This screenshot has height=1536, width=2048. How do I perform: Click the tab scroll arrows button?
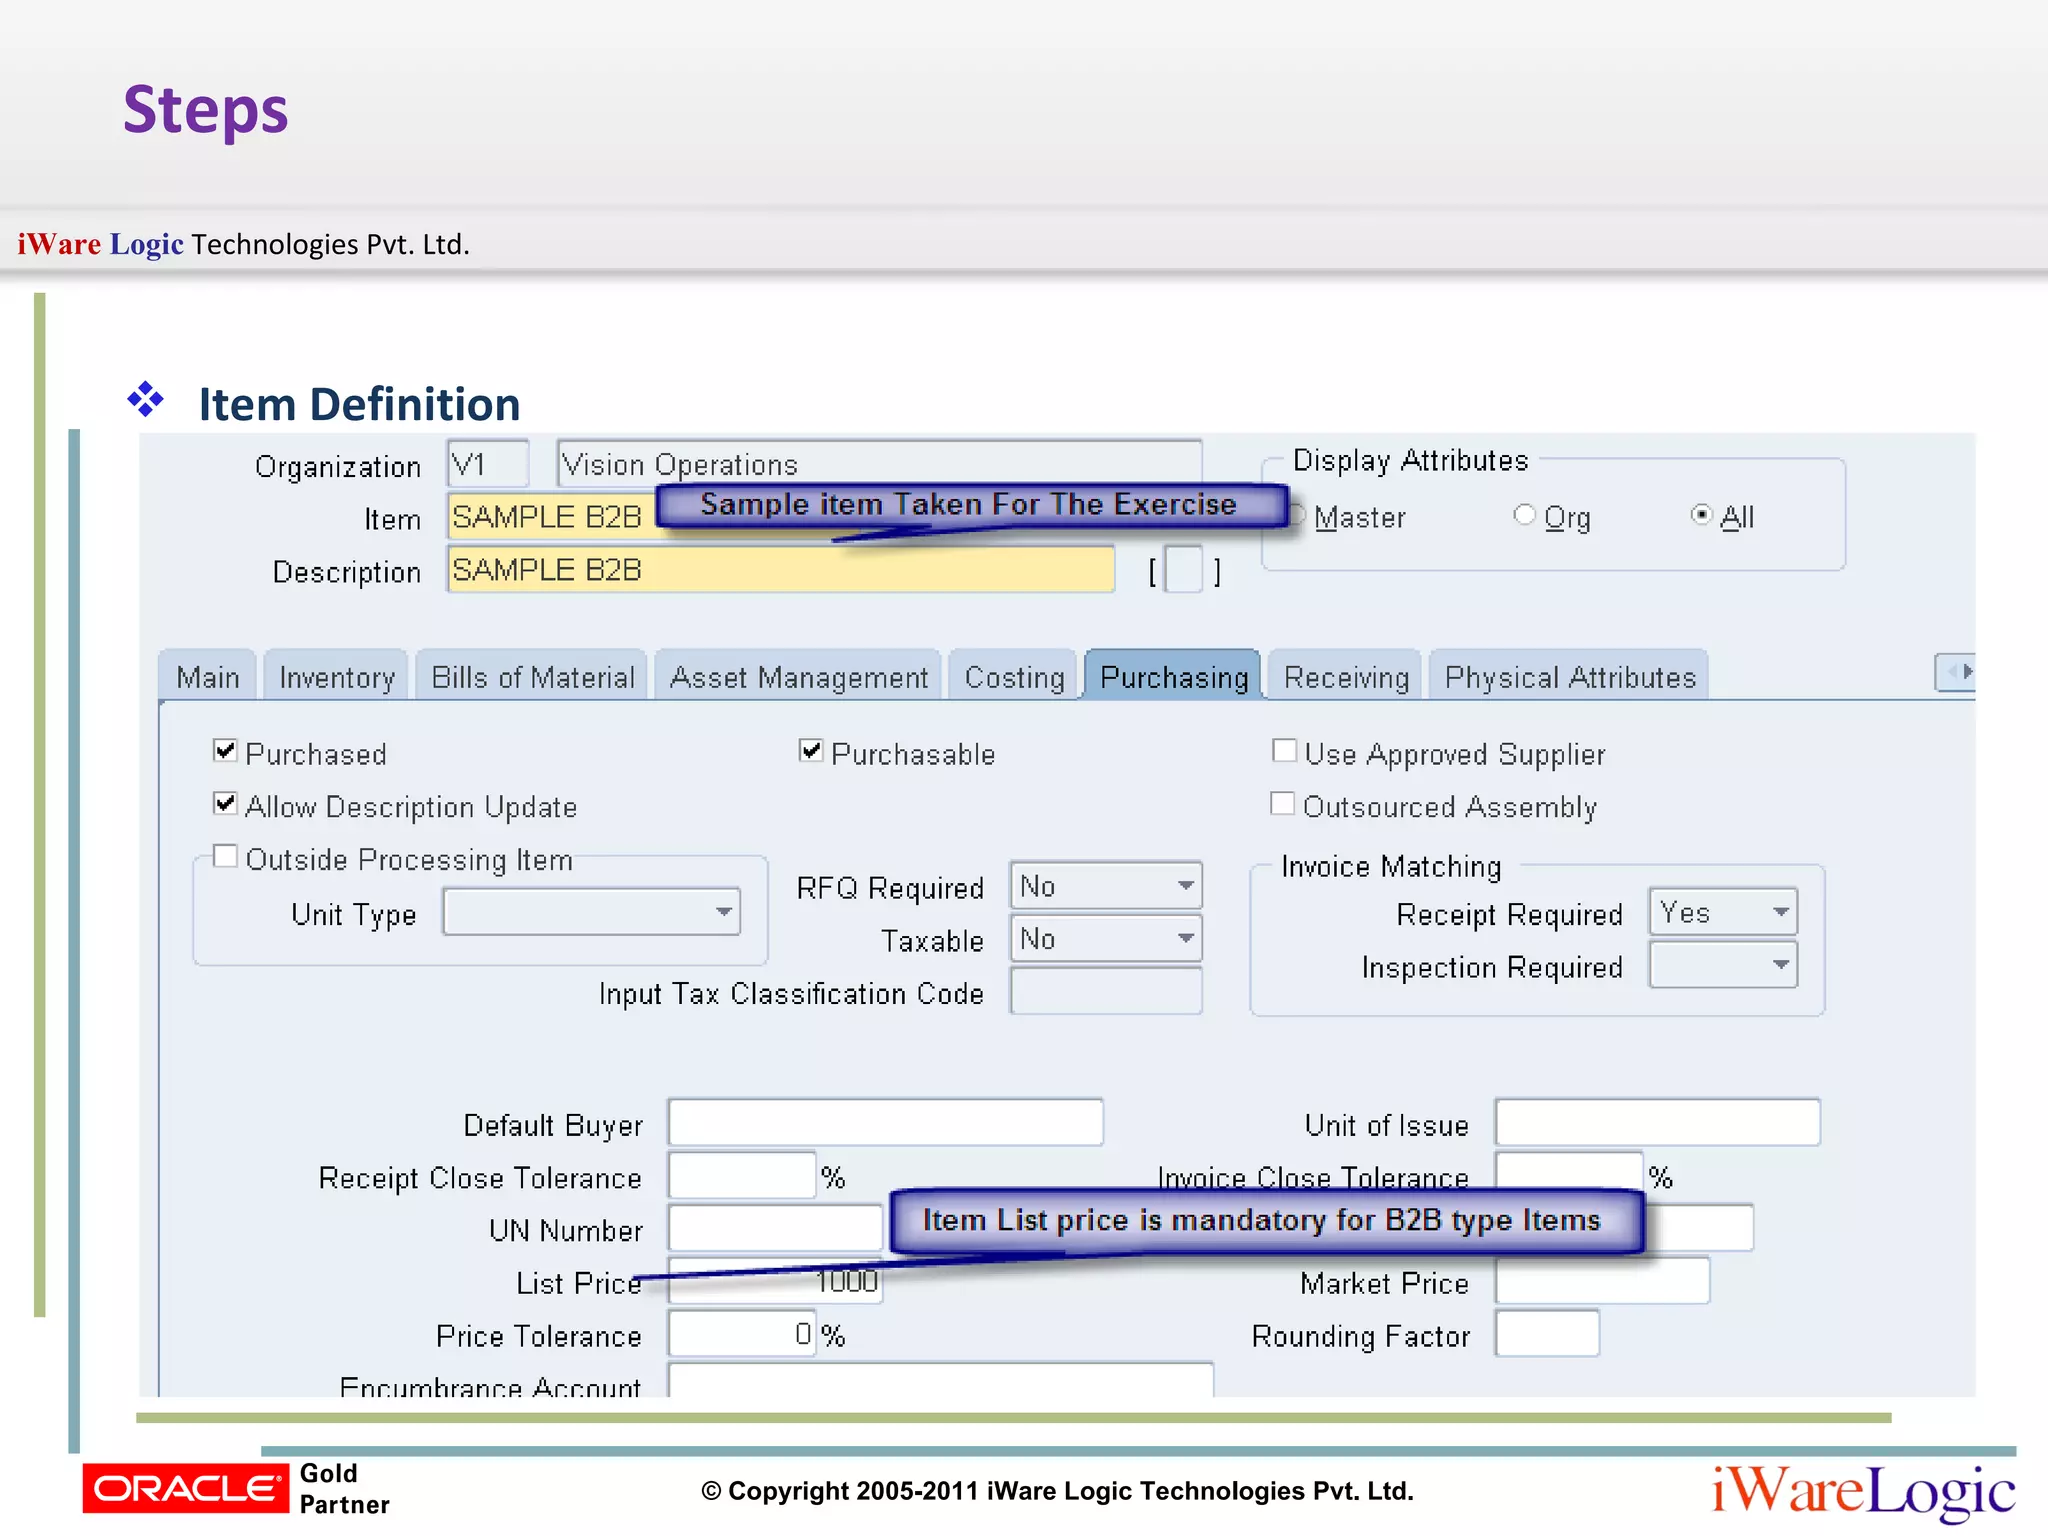1955,672
